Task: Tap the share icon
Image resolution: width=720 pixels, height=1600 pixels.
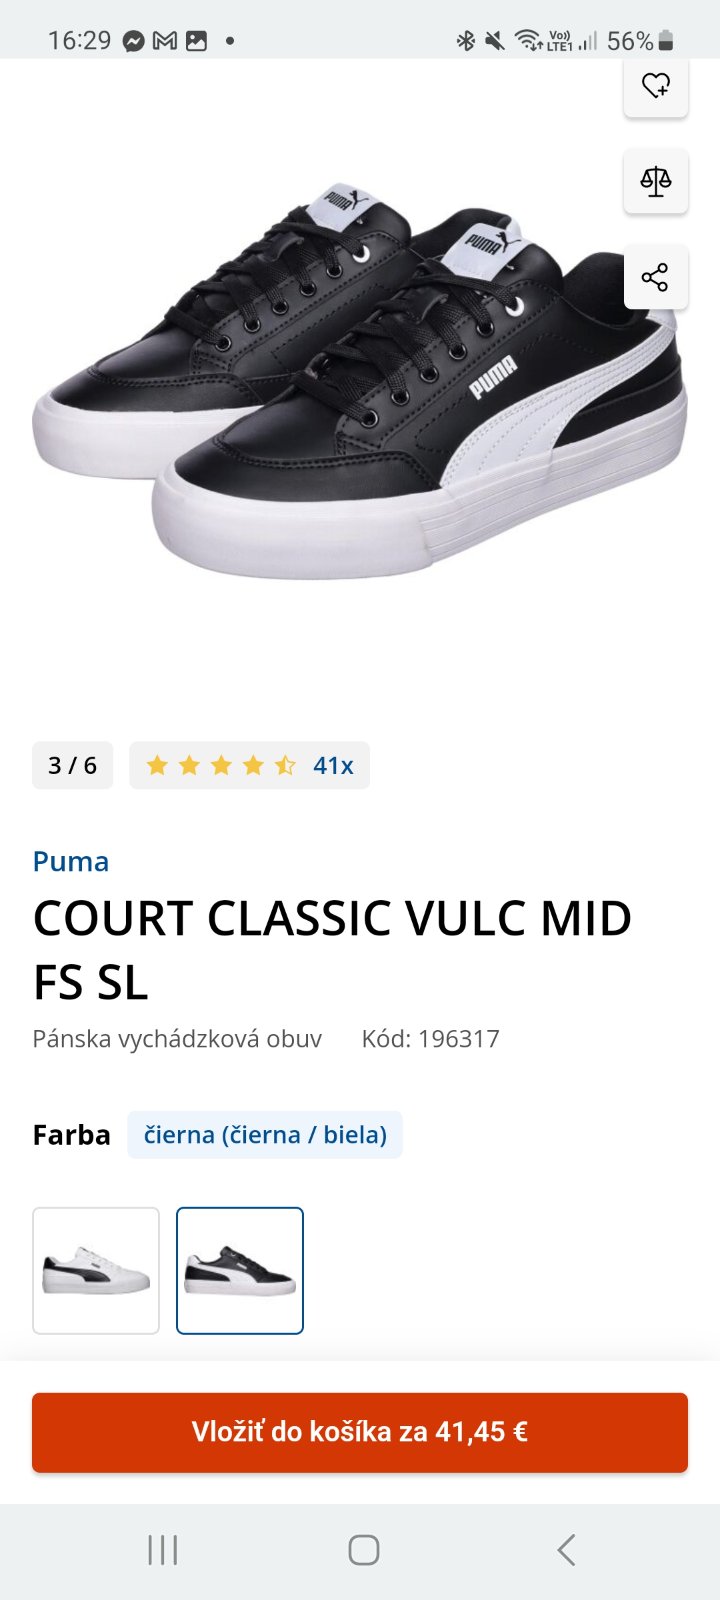Action: 656,277
